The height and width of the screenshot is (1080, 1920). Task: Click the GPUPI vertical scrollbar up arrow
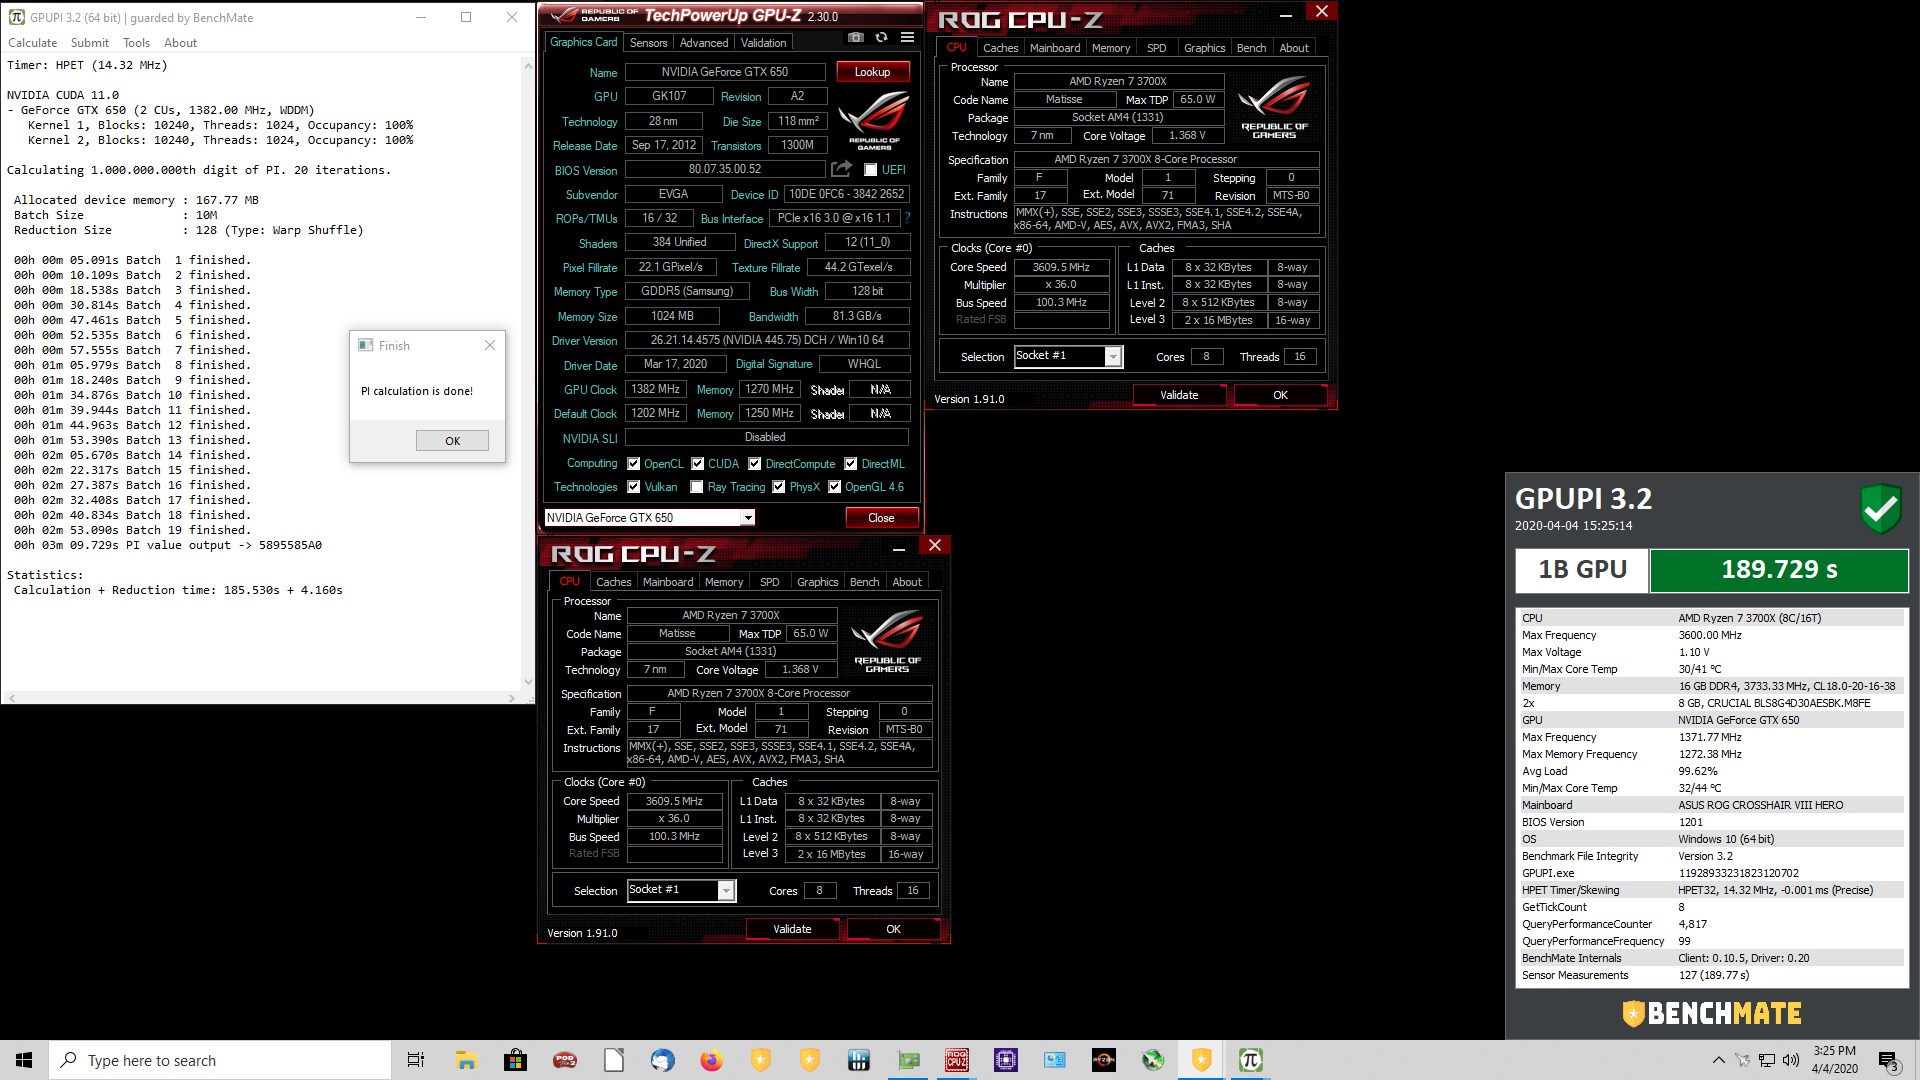point(527,65)
